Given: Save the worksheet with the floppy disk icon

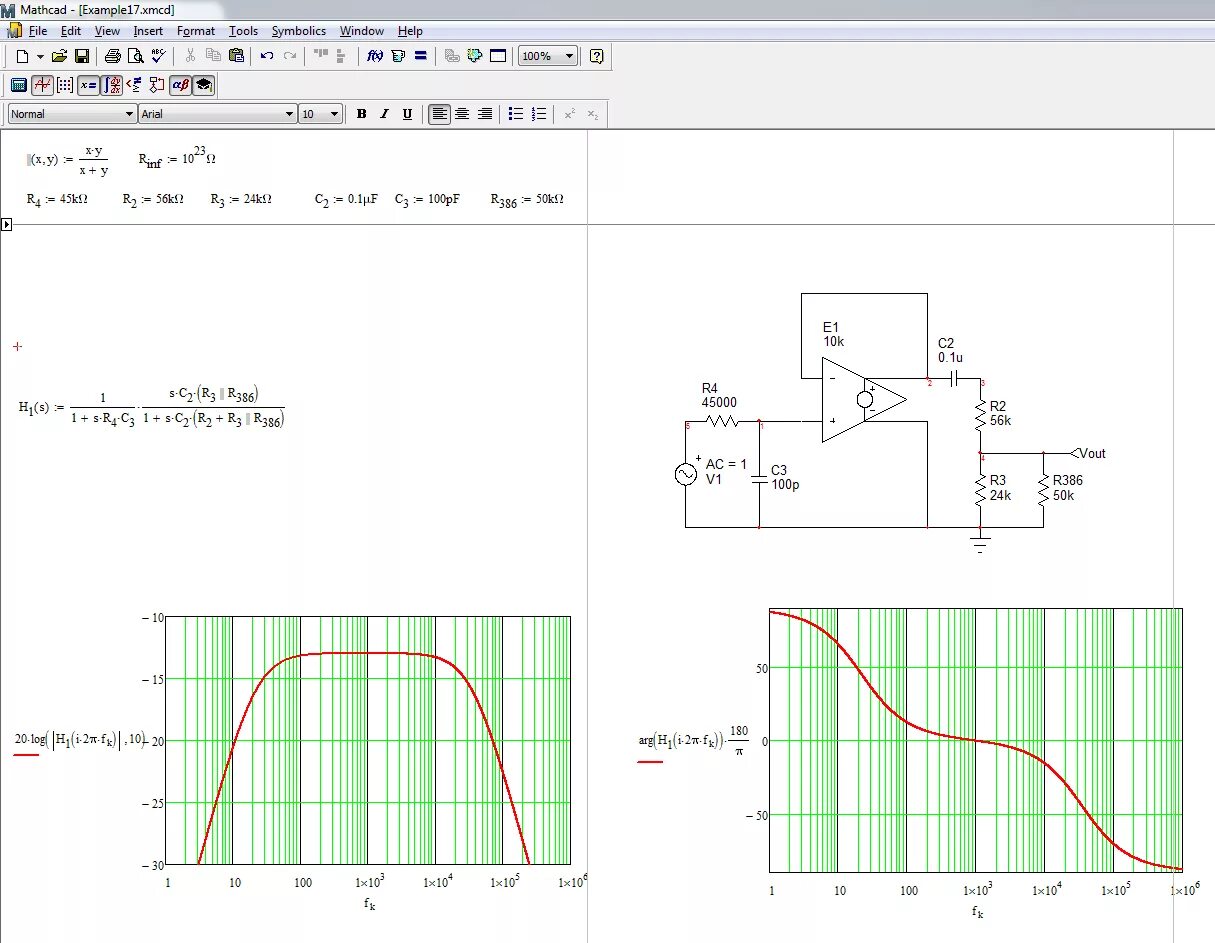Looking at the screenshot, I should [82, 56].
